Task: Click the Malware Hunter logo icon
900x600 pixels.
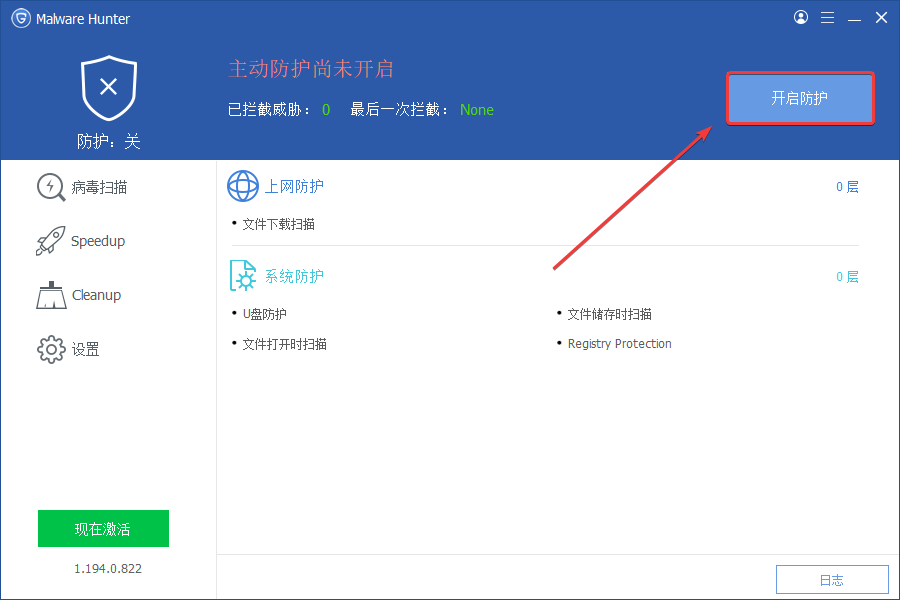Action: coord(21,18)
